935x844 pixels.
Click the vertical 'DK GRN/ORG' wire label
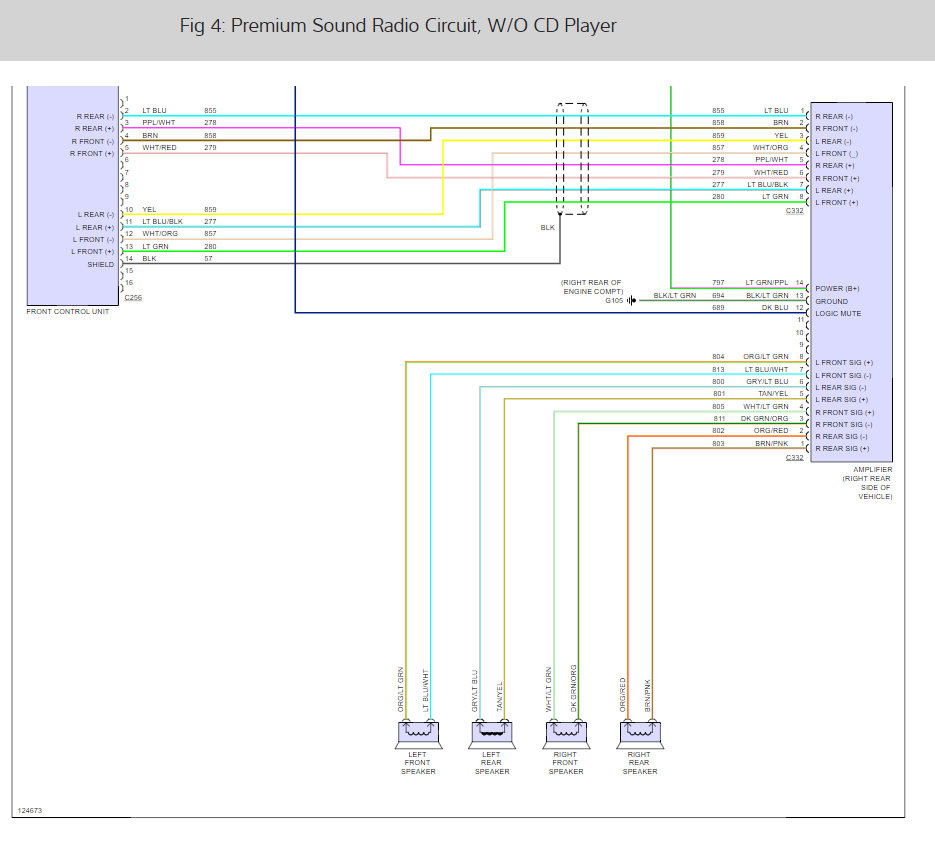pyautogui.click(x=574, y=688)
